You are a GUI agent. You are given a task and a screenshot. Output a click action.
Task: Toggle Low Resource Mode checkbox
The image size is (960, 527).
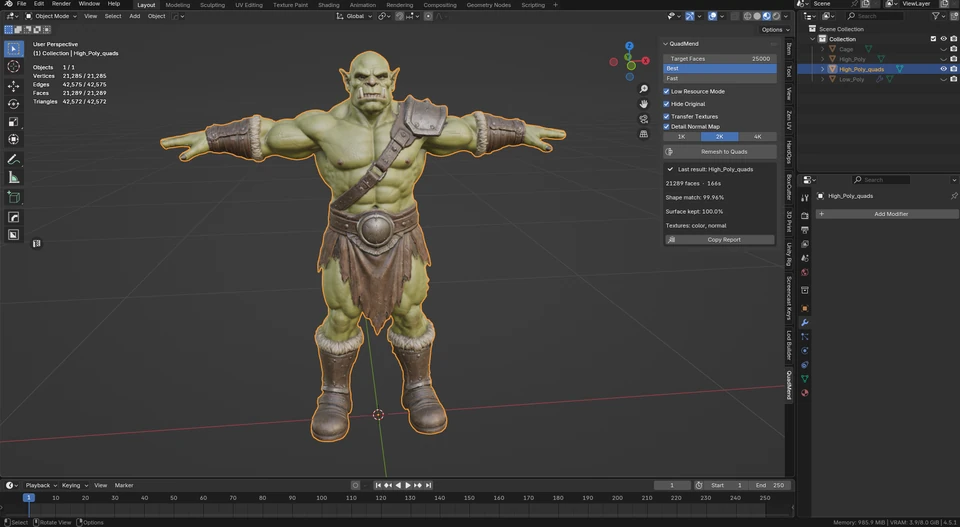667,91
